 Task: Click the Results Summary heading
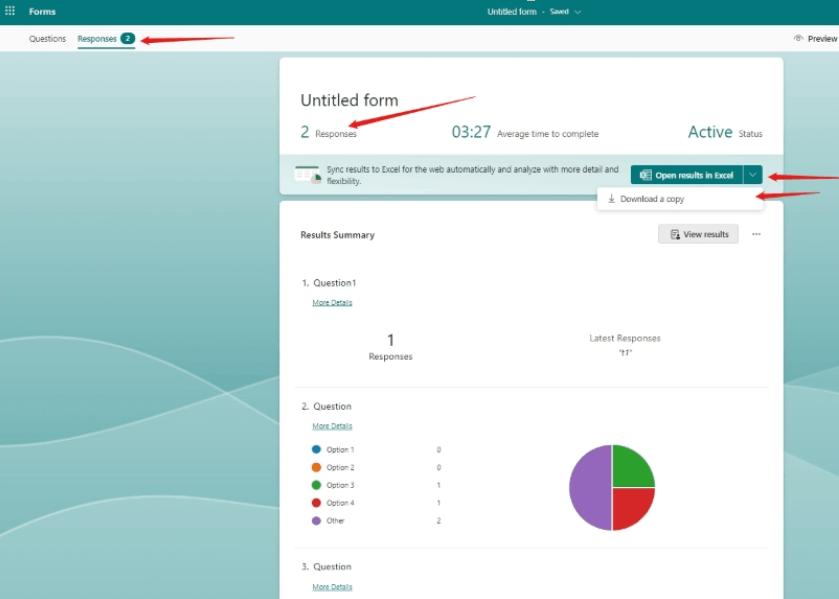coord(338,234)
